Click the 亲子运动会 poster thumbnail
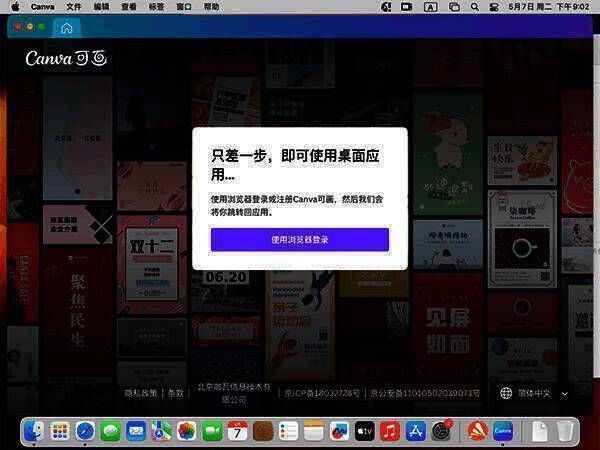Image resolution: width=600 pixels, height=450 pixels. coord(300,325)
